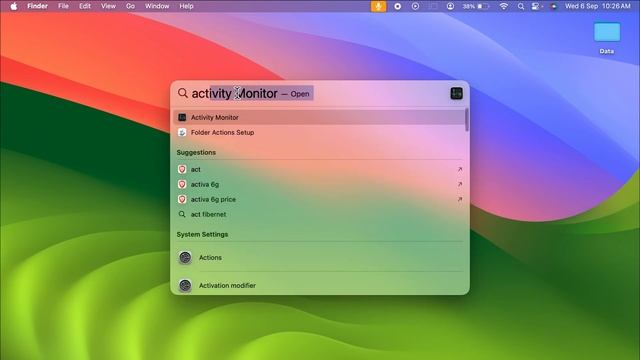Select the 'act fibernet' search suggestion
The height and width of the screenshot is (360, 640).
319,214
